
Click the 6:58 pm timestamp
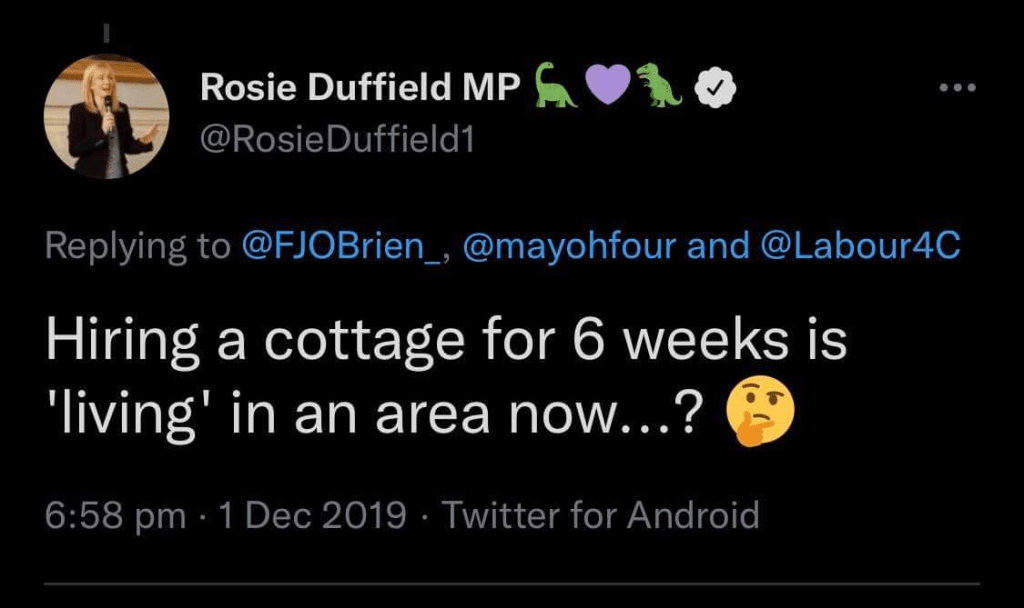click(116, 516)
